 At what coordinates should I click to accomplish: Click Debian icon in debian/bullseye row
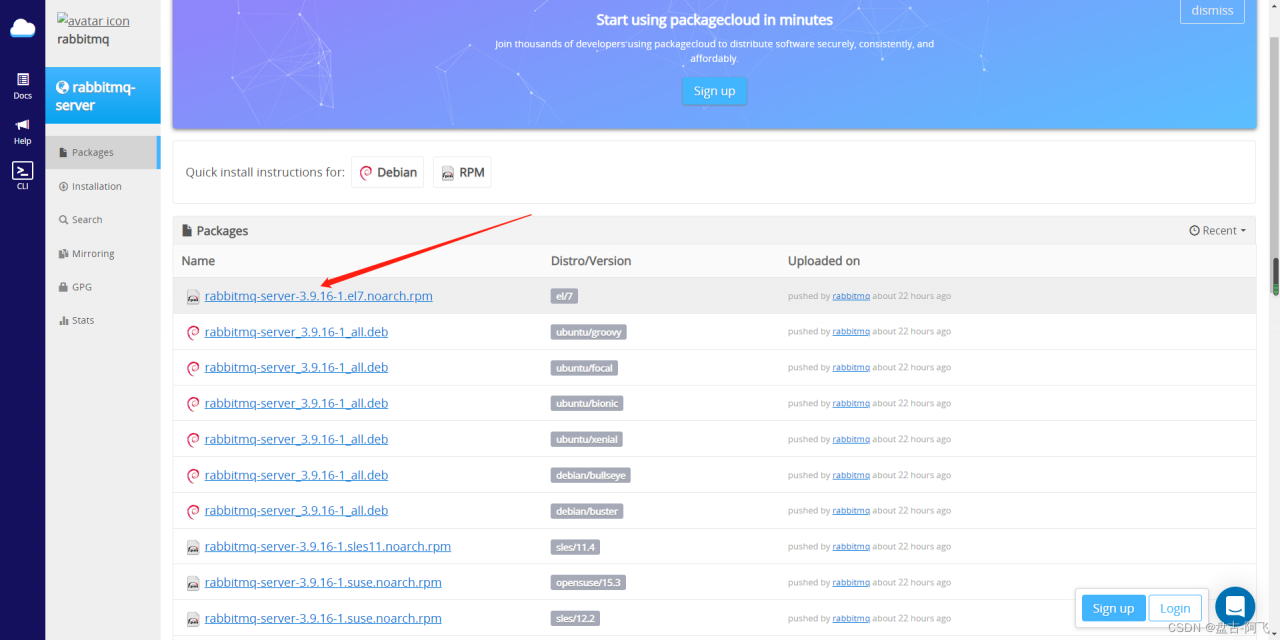pos(193,476)
